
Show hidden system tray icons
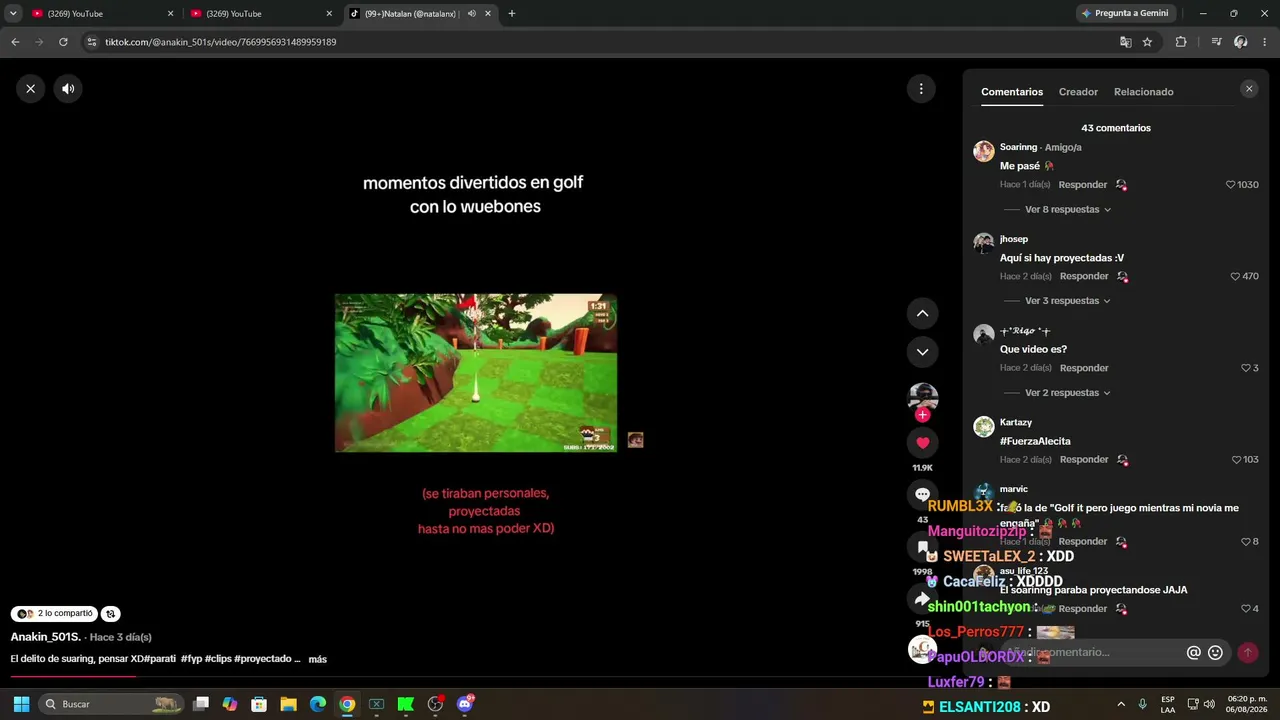click(x=1121, y=704)
